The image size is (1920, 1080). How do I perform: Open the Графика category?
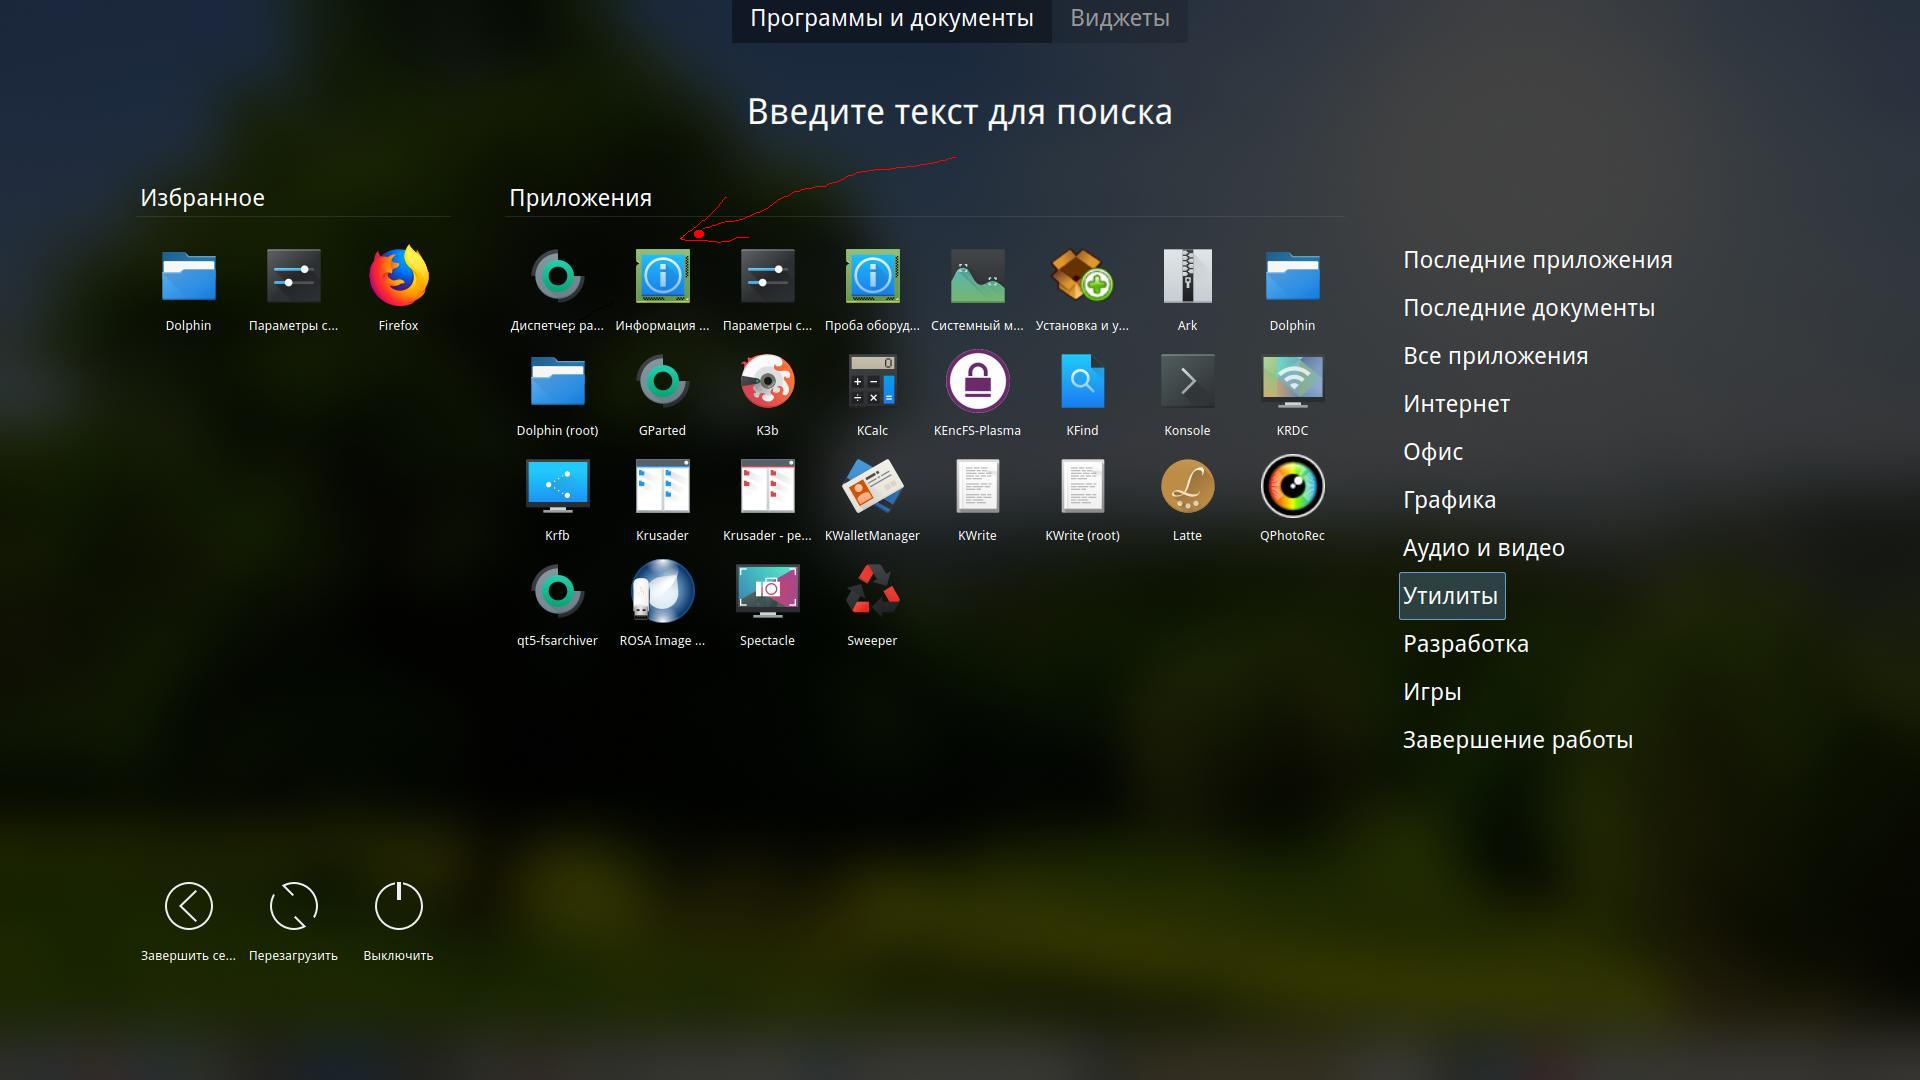1449,500
